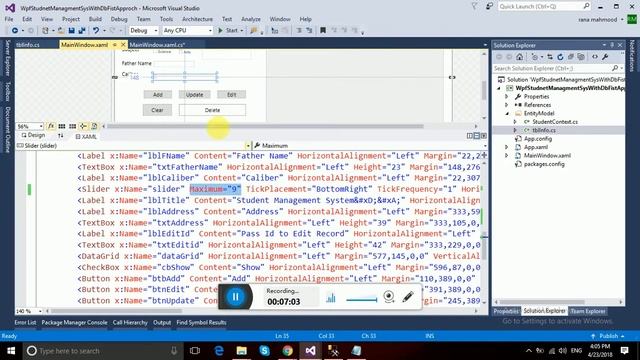This screenshot has width=640, height=360.
Task: Switch to the Team Explorer tab
Action: click(x=588, y=311)
